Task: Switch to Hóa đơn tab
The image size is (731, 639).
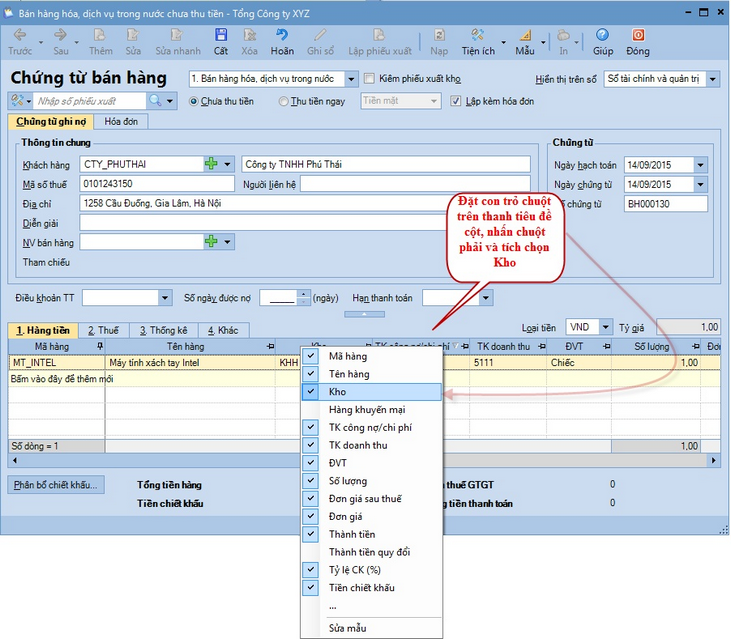Action: tap(121, 122)
